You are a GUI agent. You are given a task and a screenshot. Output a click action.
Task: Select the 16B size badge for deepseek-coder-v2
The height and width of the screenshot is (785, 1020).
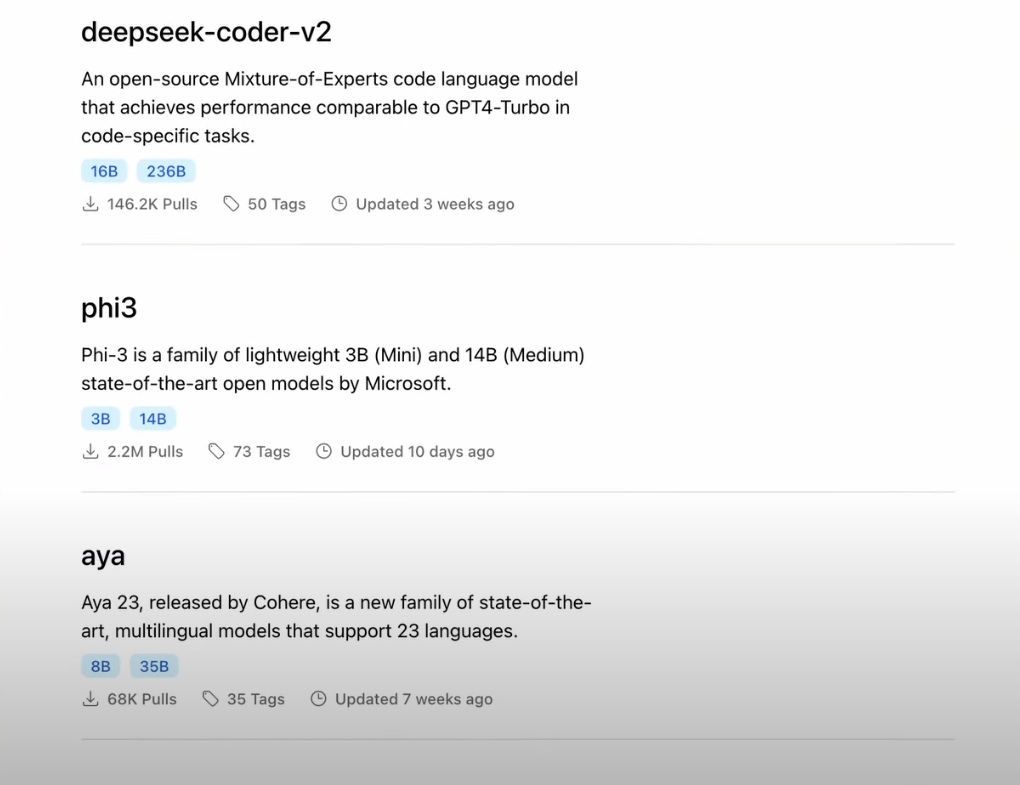104,171
